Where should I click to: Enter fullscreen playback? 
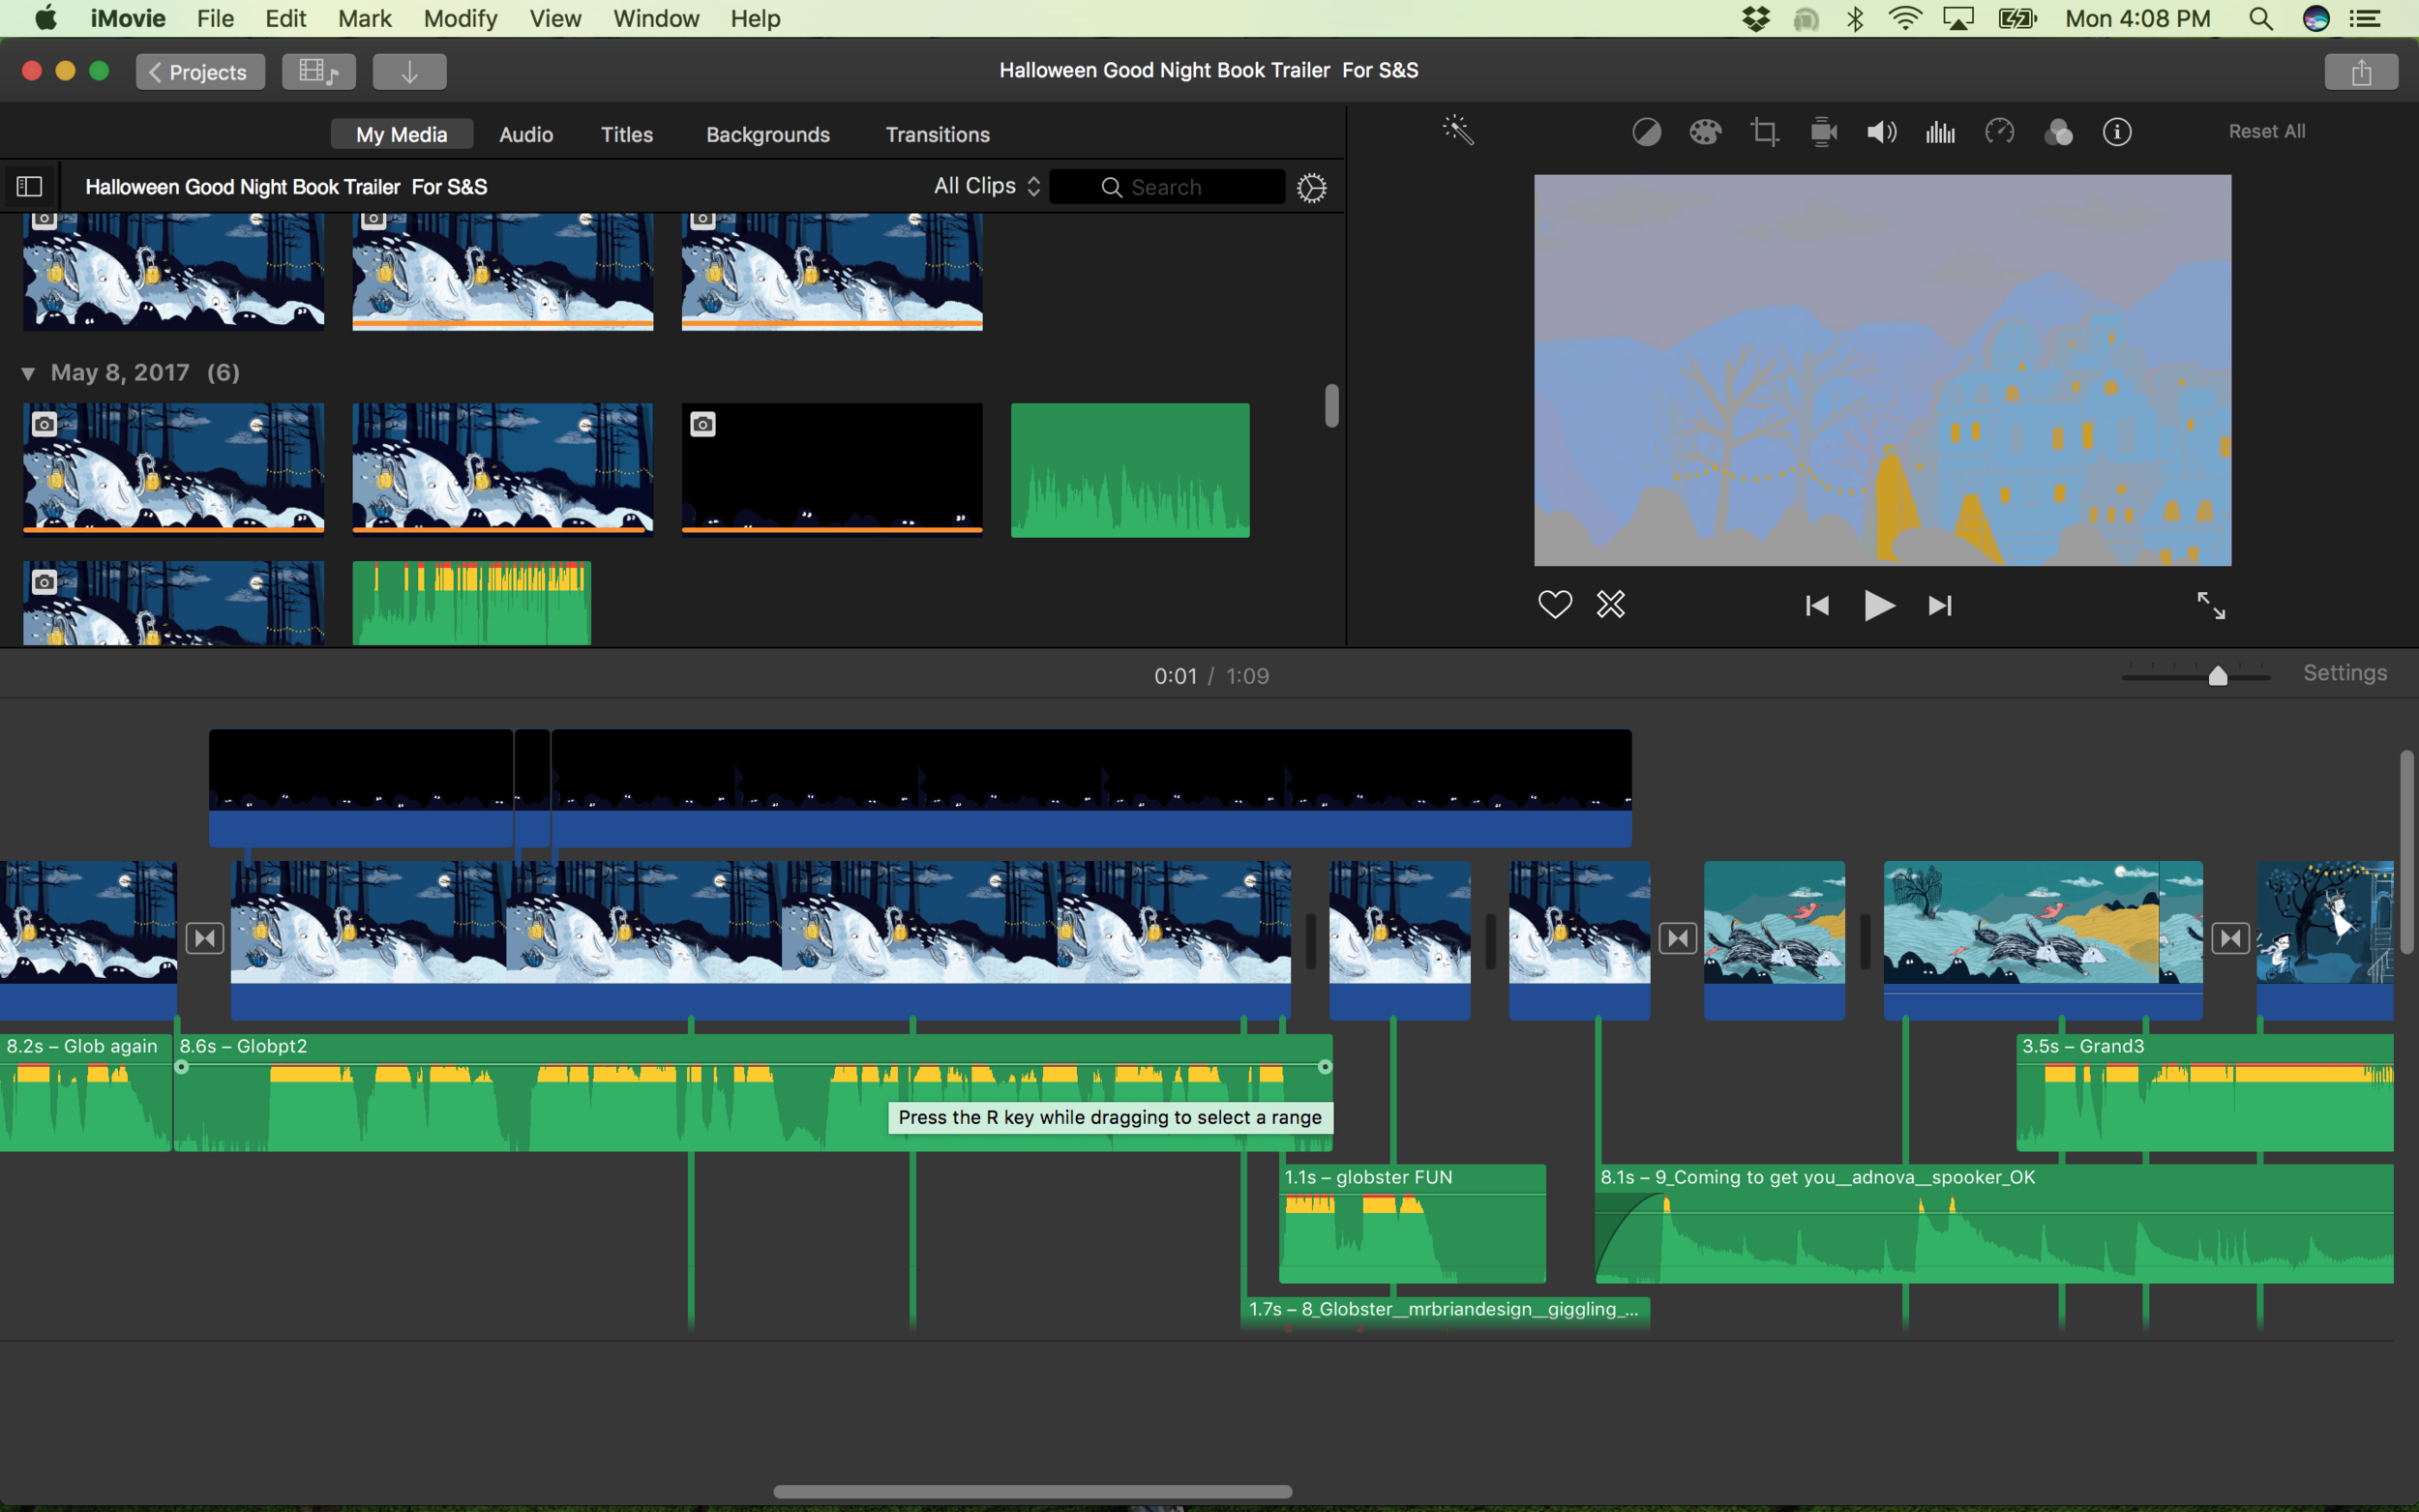pyautogui.click(x=2210, y=605)
